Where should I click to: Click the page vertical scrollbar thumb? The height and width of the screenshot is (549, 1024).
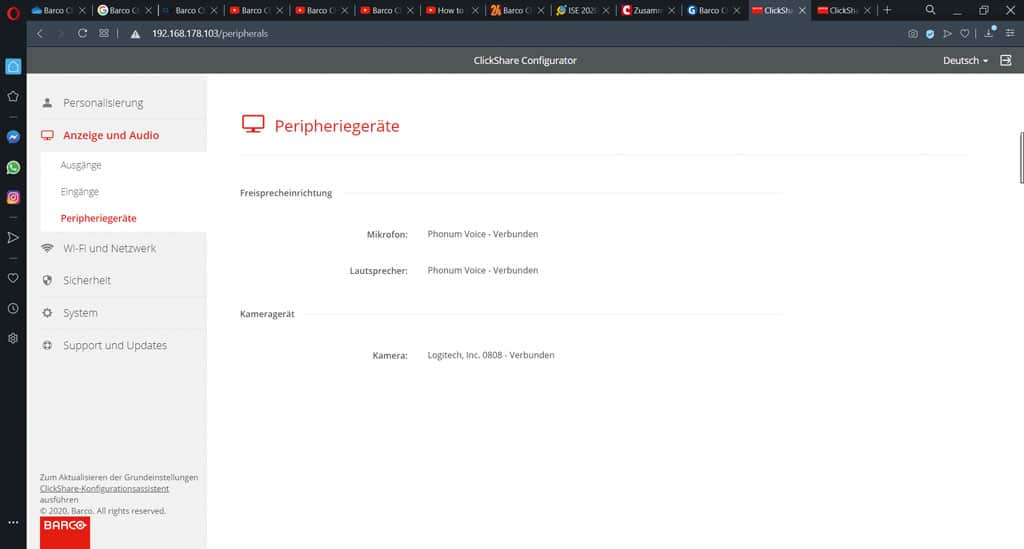coord(1021,158)
